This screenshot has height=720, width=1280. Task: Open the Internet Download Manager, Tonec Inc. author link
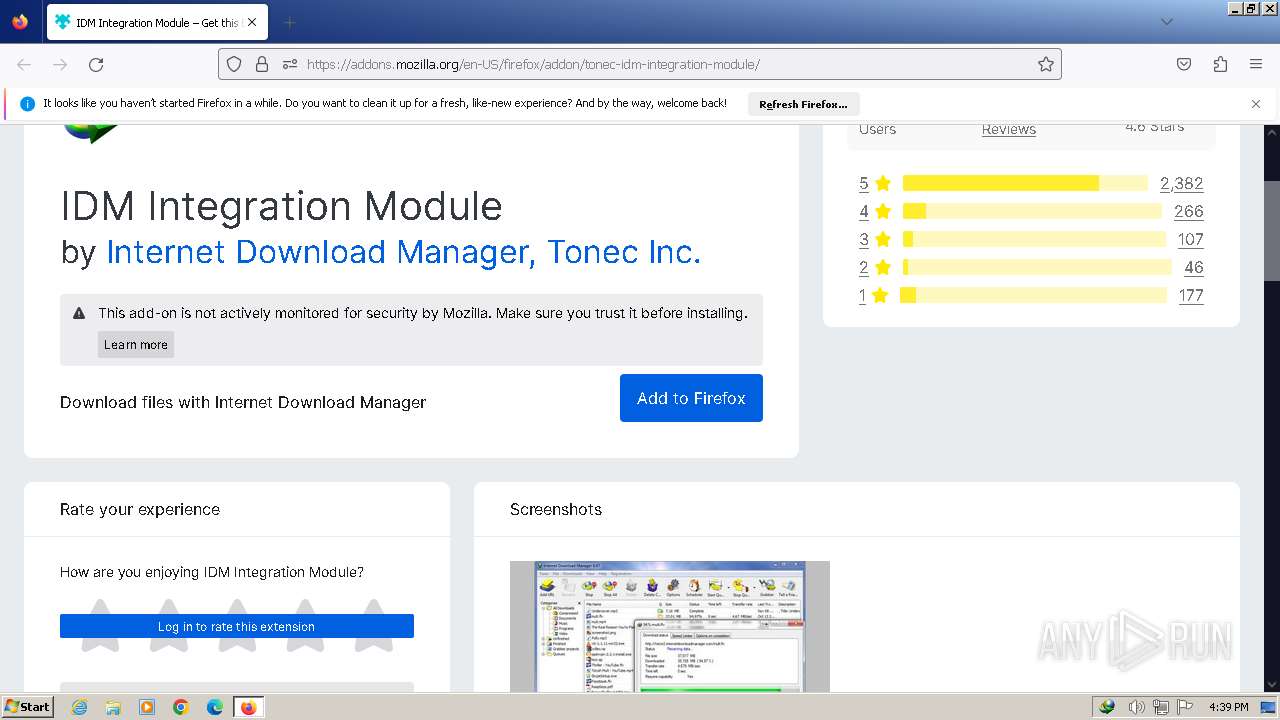pos(403,252)
